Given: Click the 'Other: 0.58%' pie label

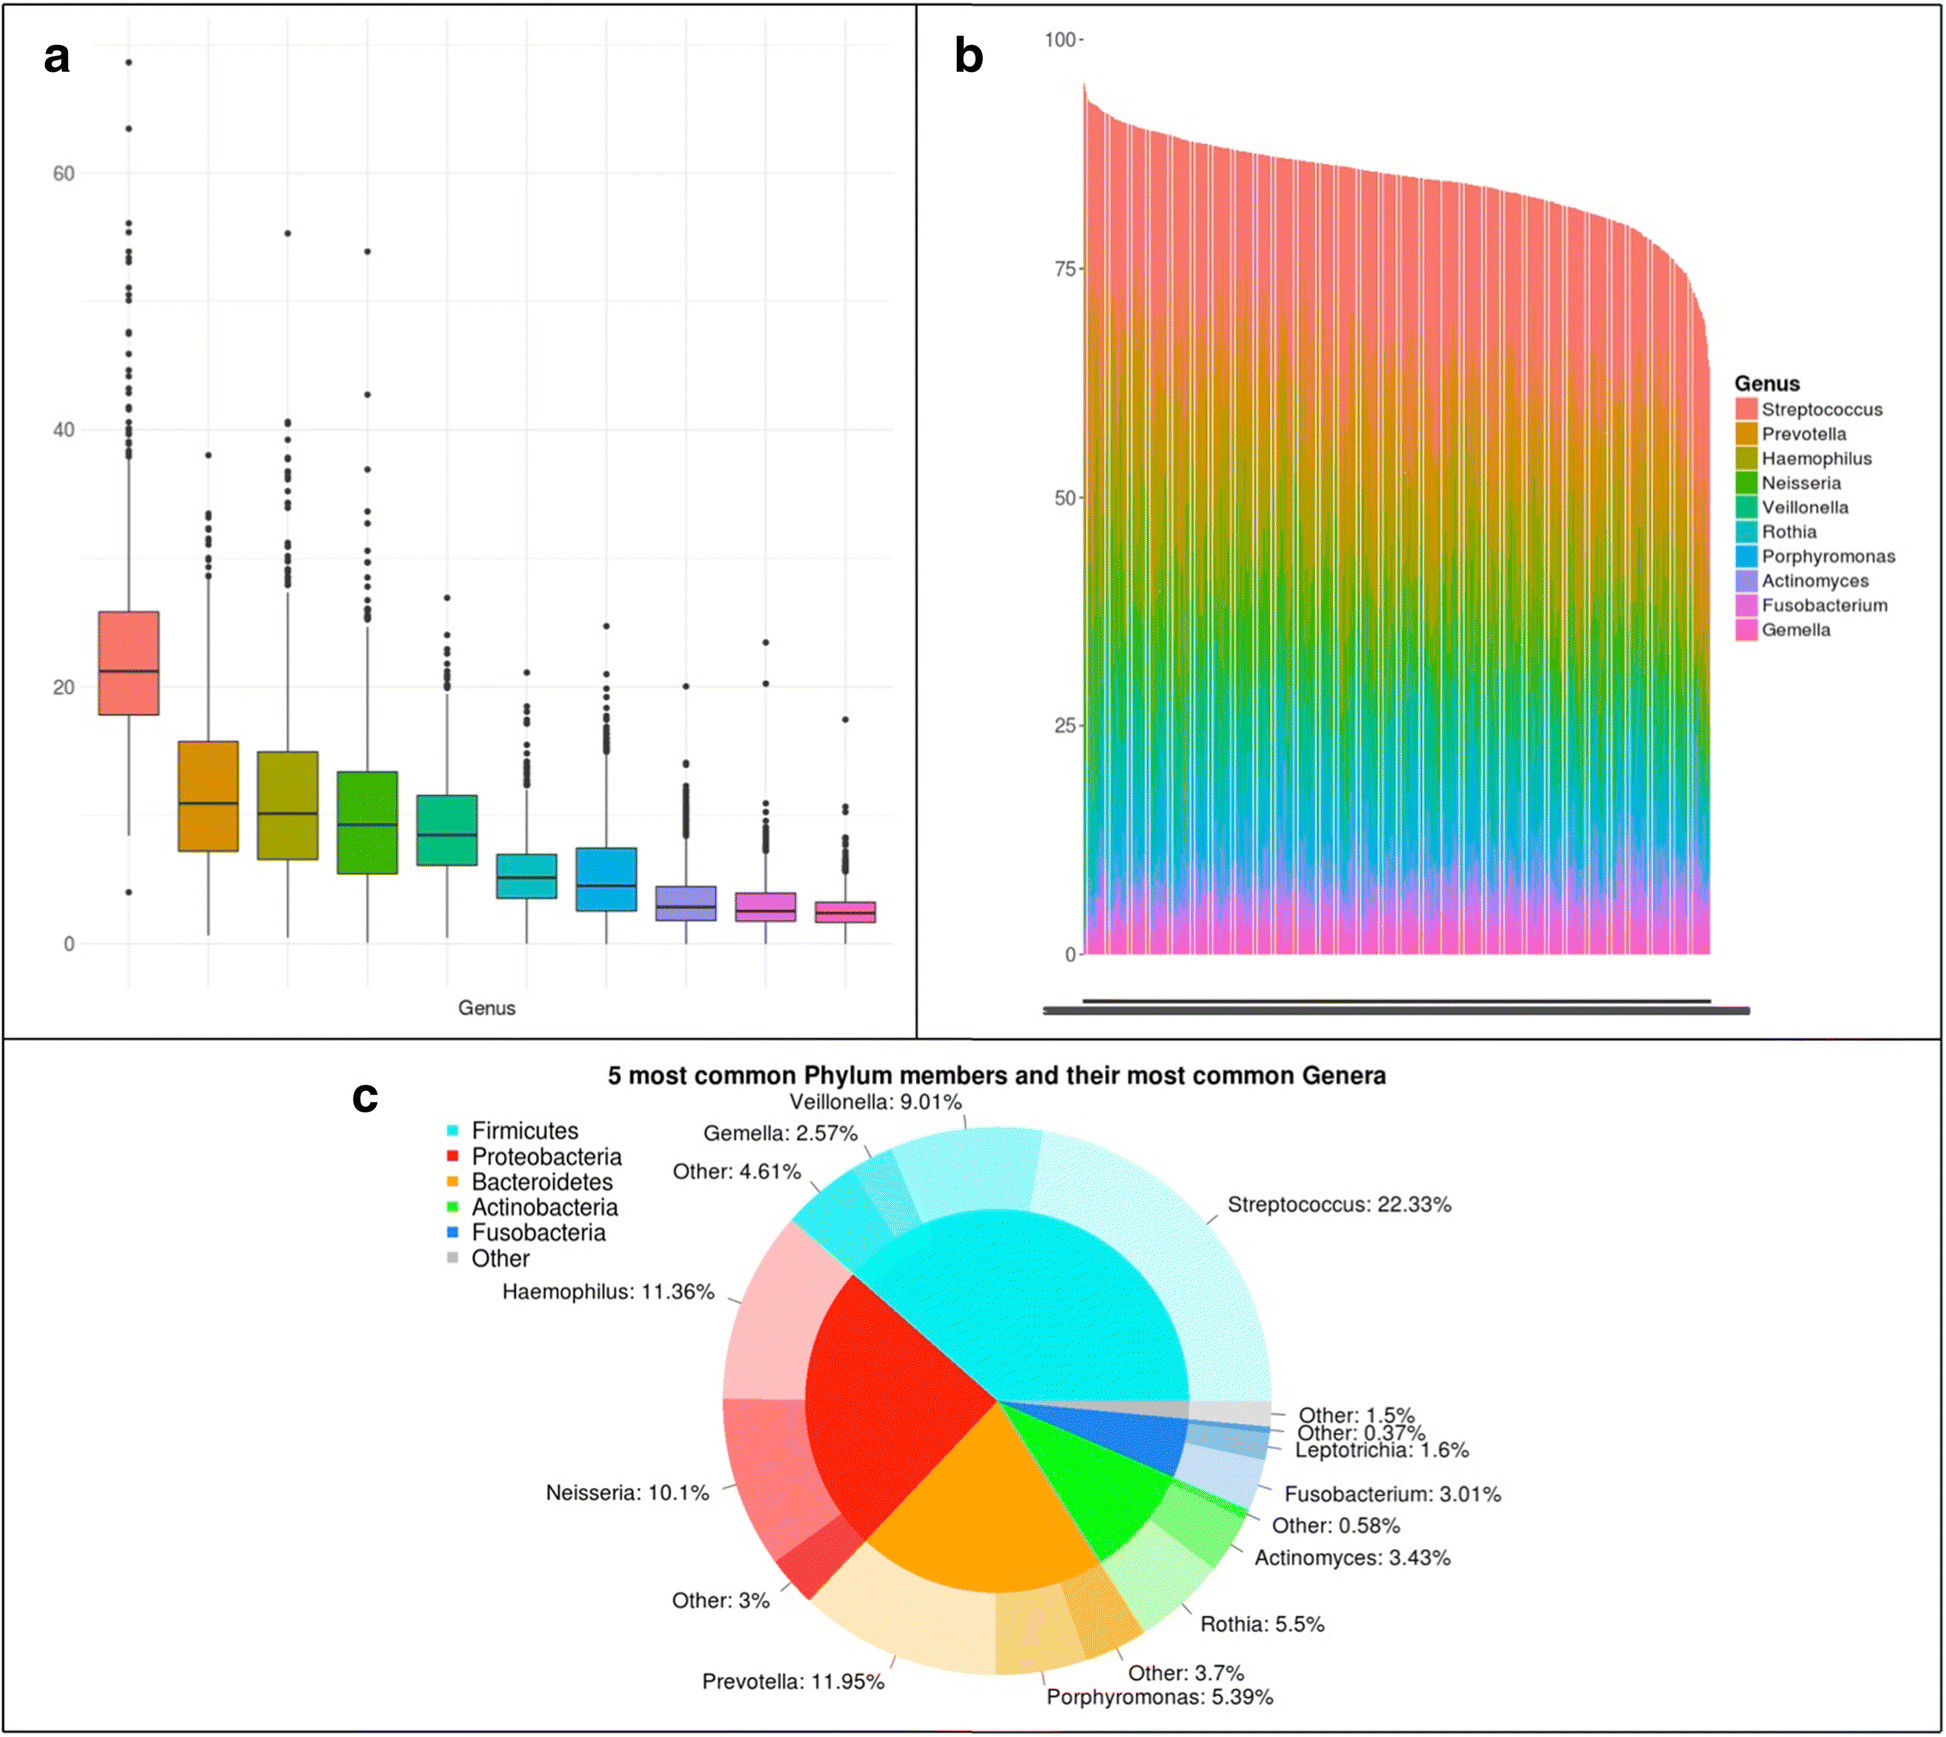Looking at the screenshot, I should click(1336, 1526).
